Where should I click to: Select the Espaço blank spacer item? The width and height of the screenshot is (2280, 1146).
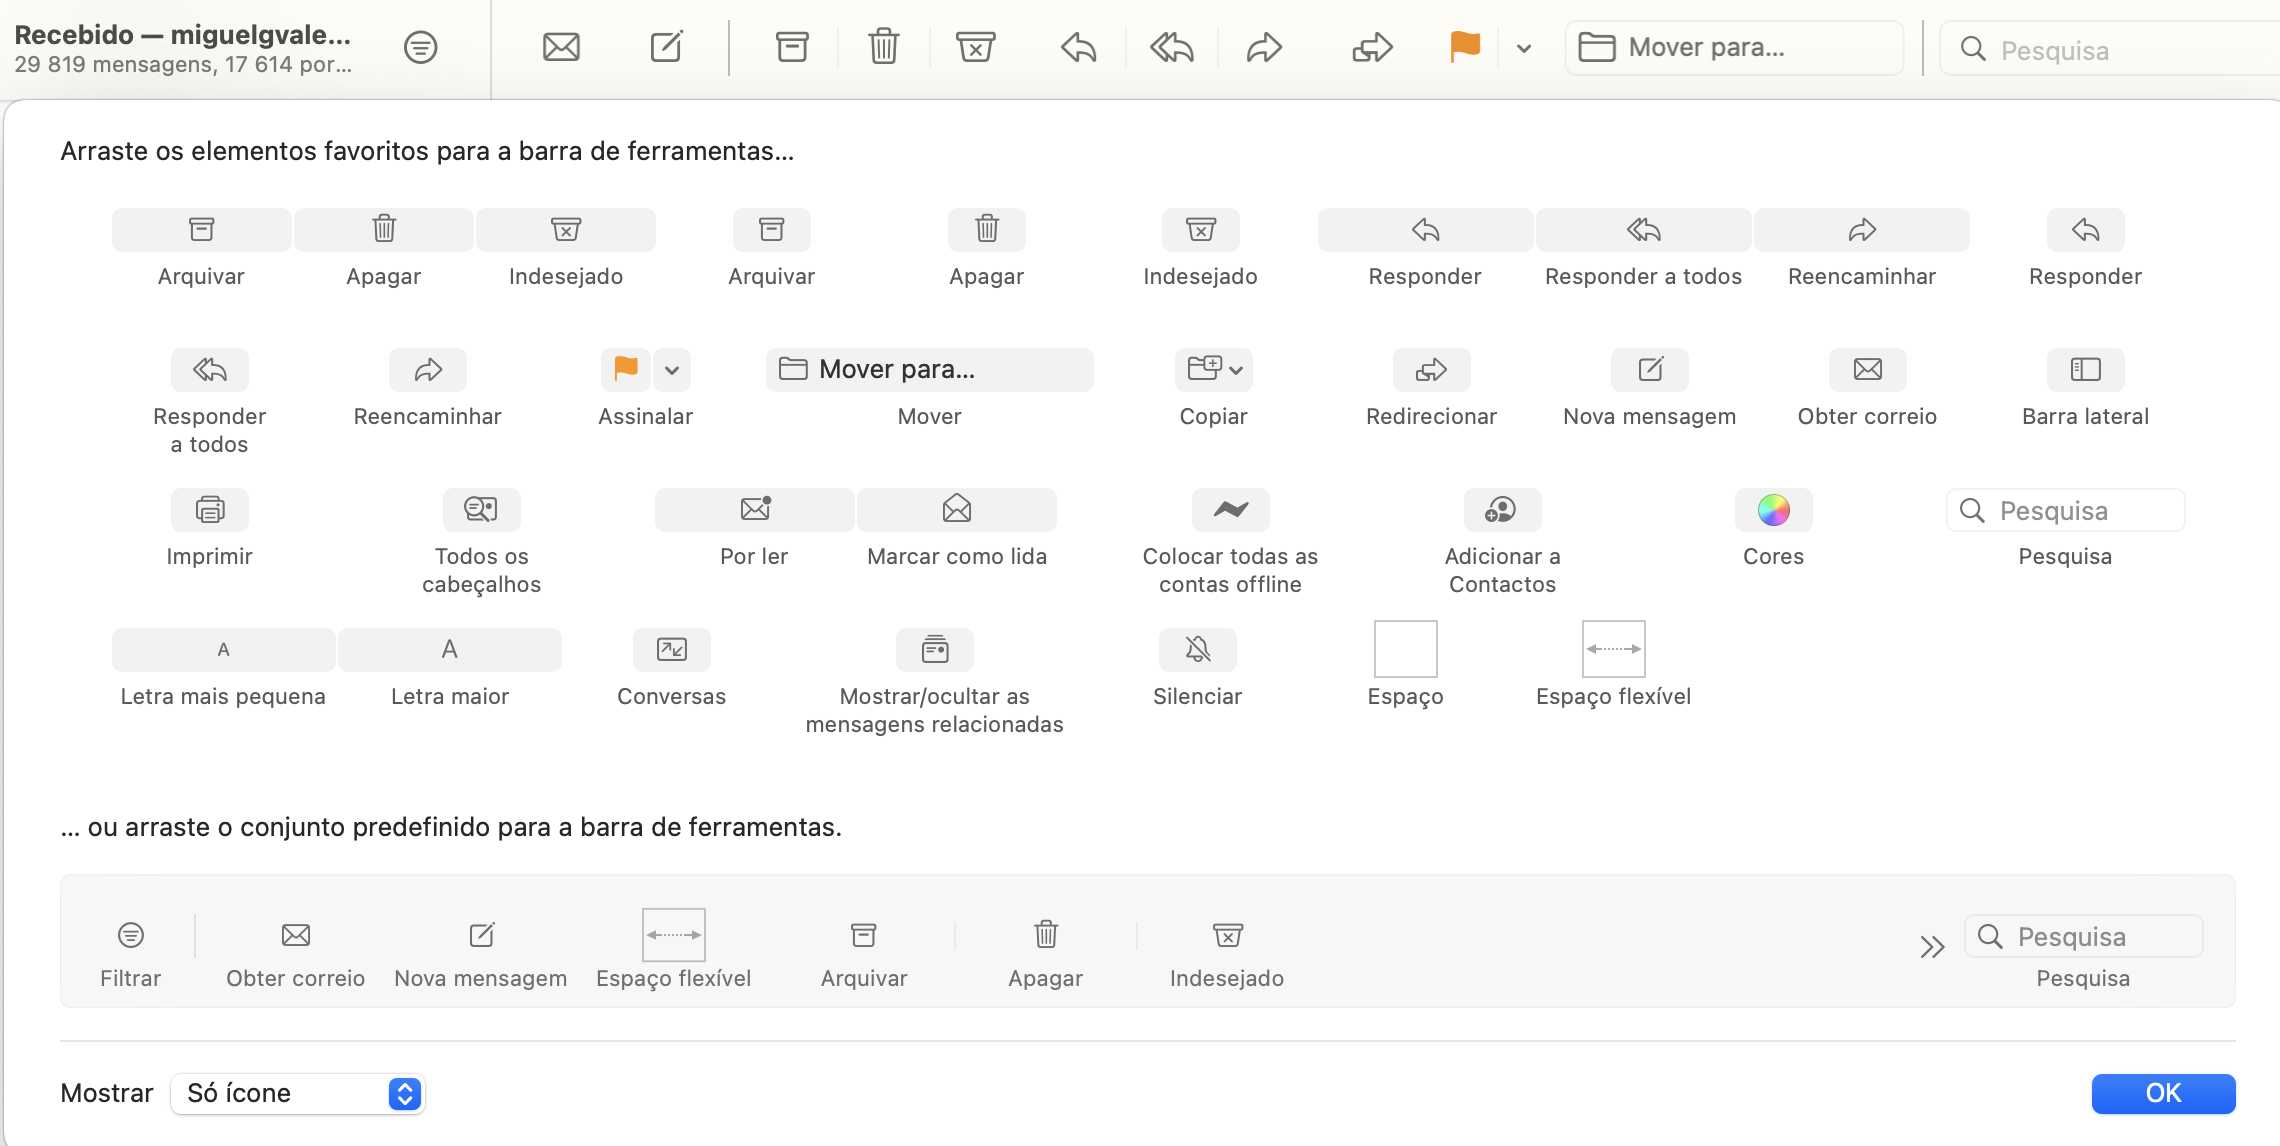(x=1406, y=649)
